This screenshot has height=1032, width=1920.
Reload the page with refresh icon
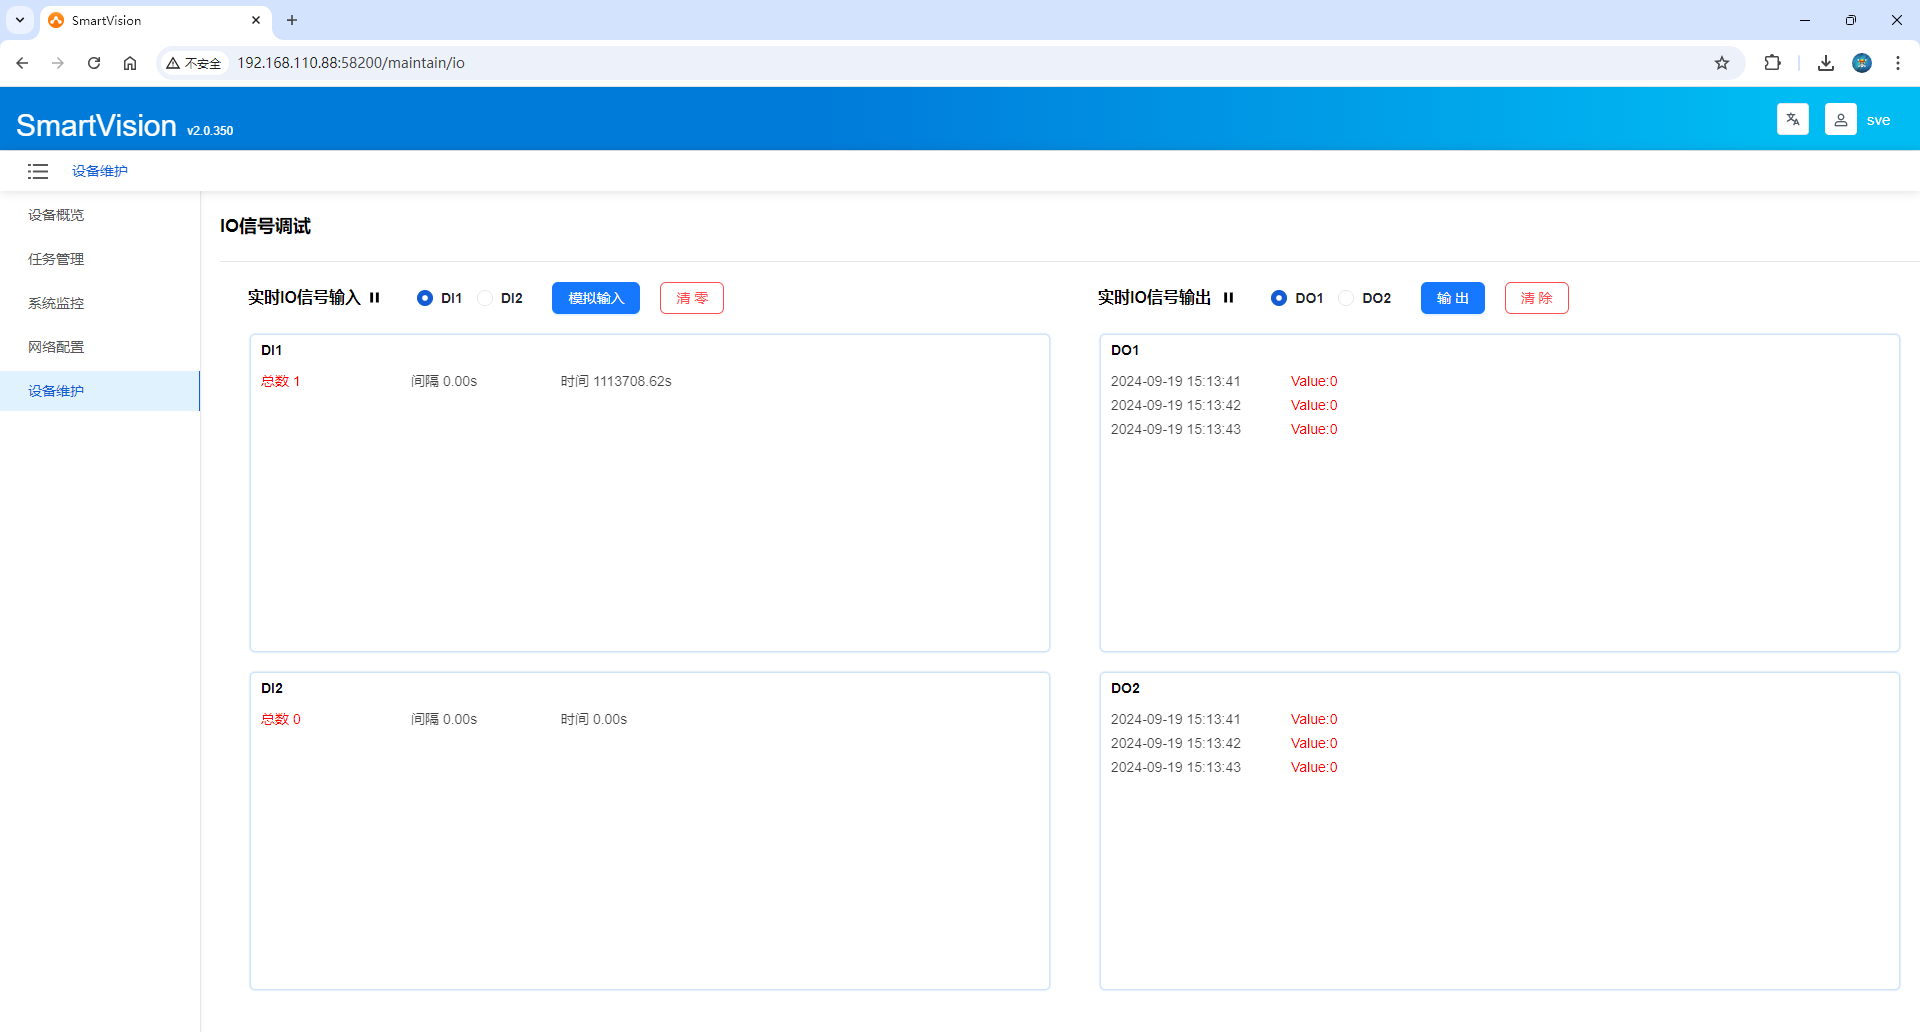point(94,63)
